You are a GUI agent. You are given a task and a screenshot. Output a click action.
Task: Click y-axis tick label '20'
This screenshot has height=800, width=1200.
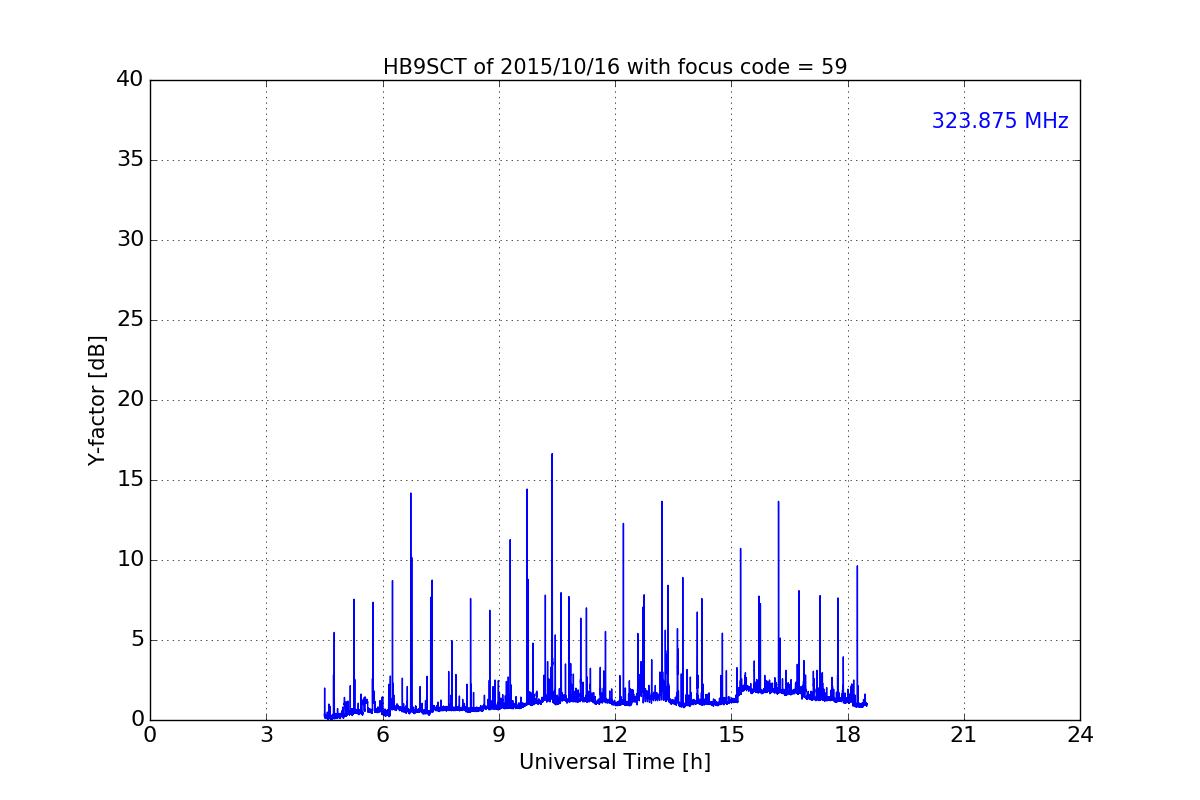pos(130,400)
